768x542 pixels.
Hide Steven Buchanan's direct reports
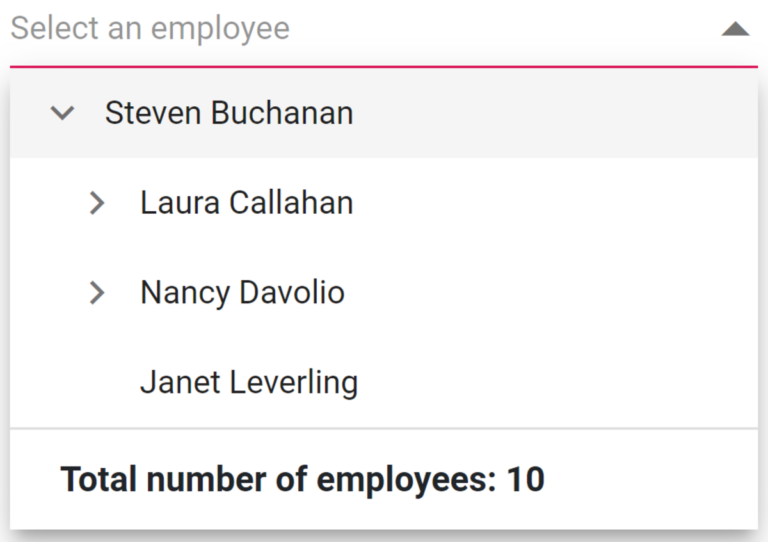coord(62,113)
